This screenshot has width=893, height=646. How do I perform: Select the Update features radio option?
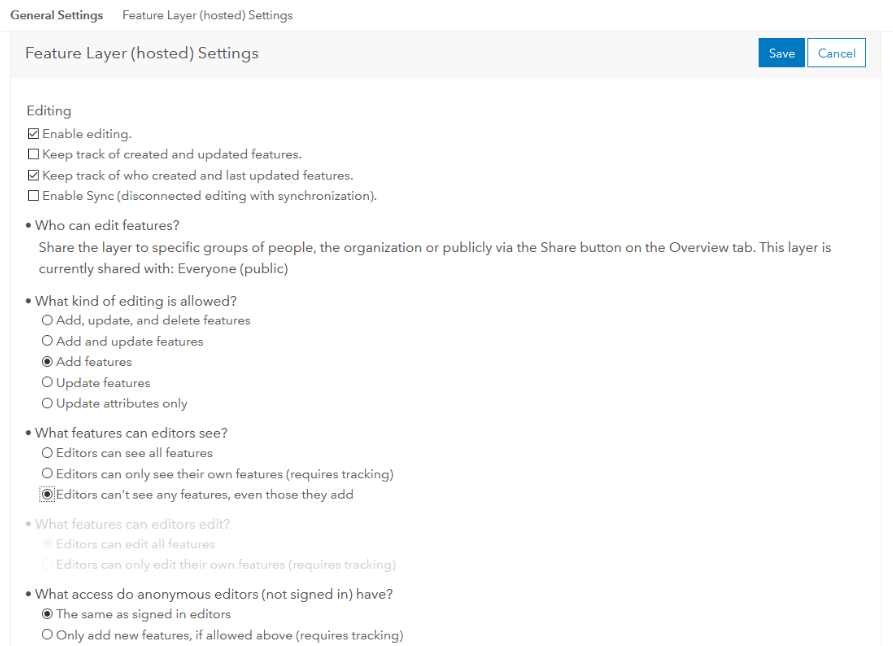(47, 383)
